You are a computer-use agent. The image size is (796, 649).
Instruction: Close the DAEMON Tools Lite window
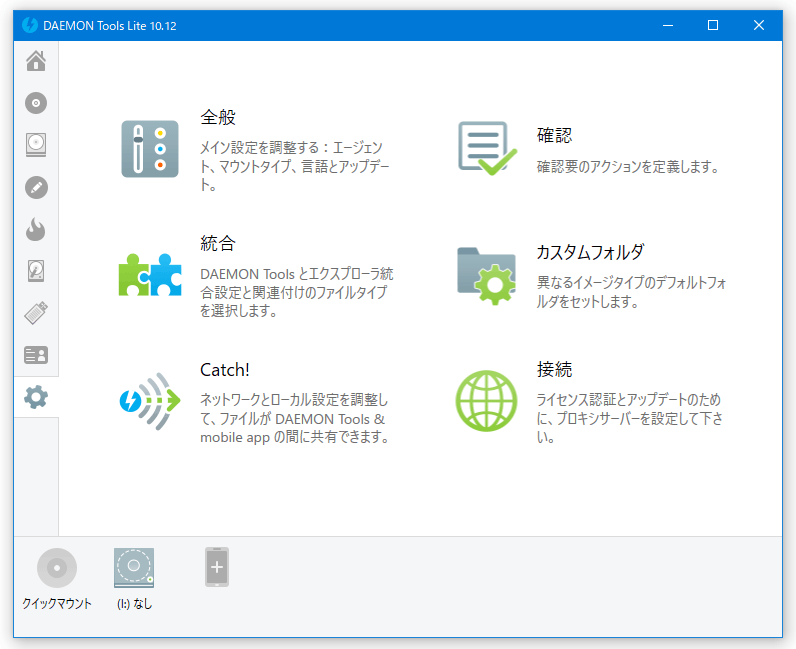pos(758,25)
